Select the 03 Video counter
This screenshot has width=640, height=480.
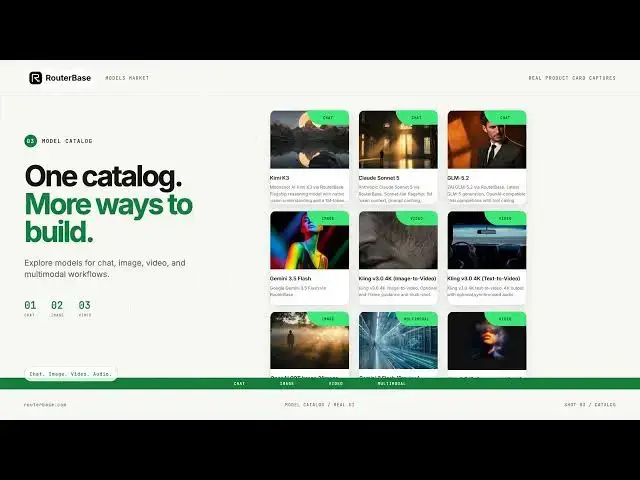click(x=85, y=309)
